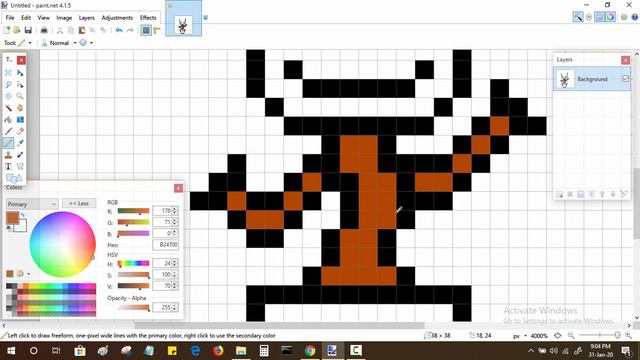Open the image list dropdown arrow
This screenshot has width=640, height=360.
pyautogui.click(x=206, y=18)
